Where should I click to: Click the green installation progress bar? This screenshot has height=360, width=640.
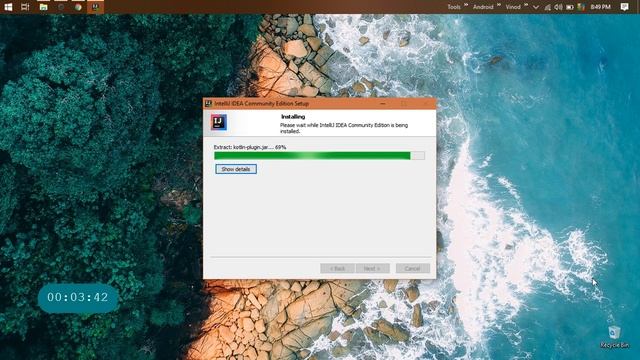(319, 156)
